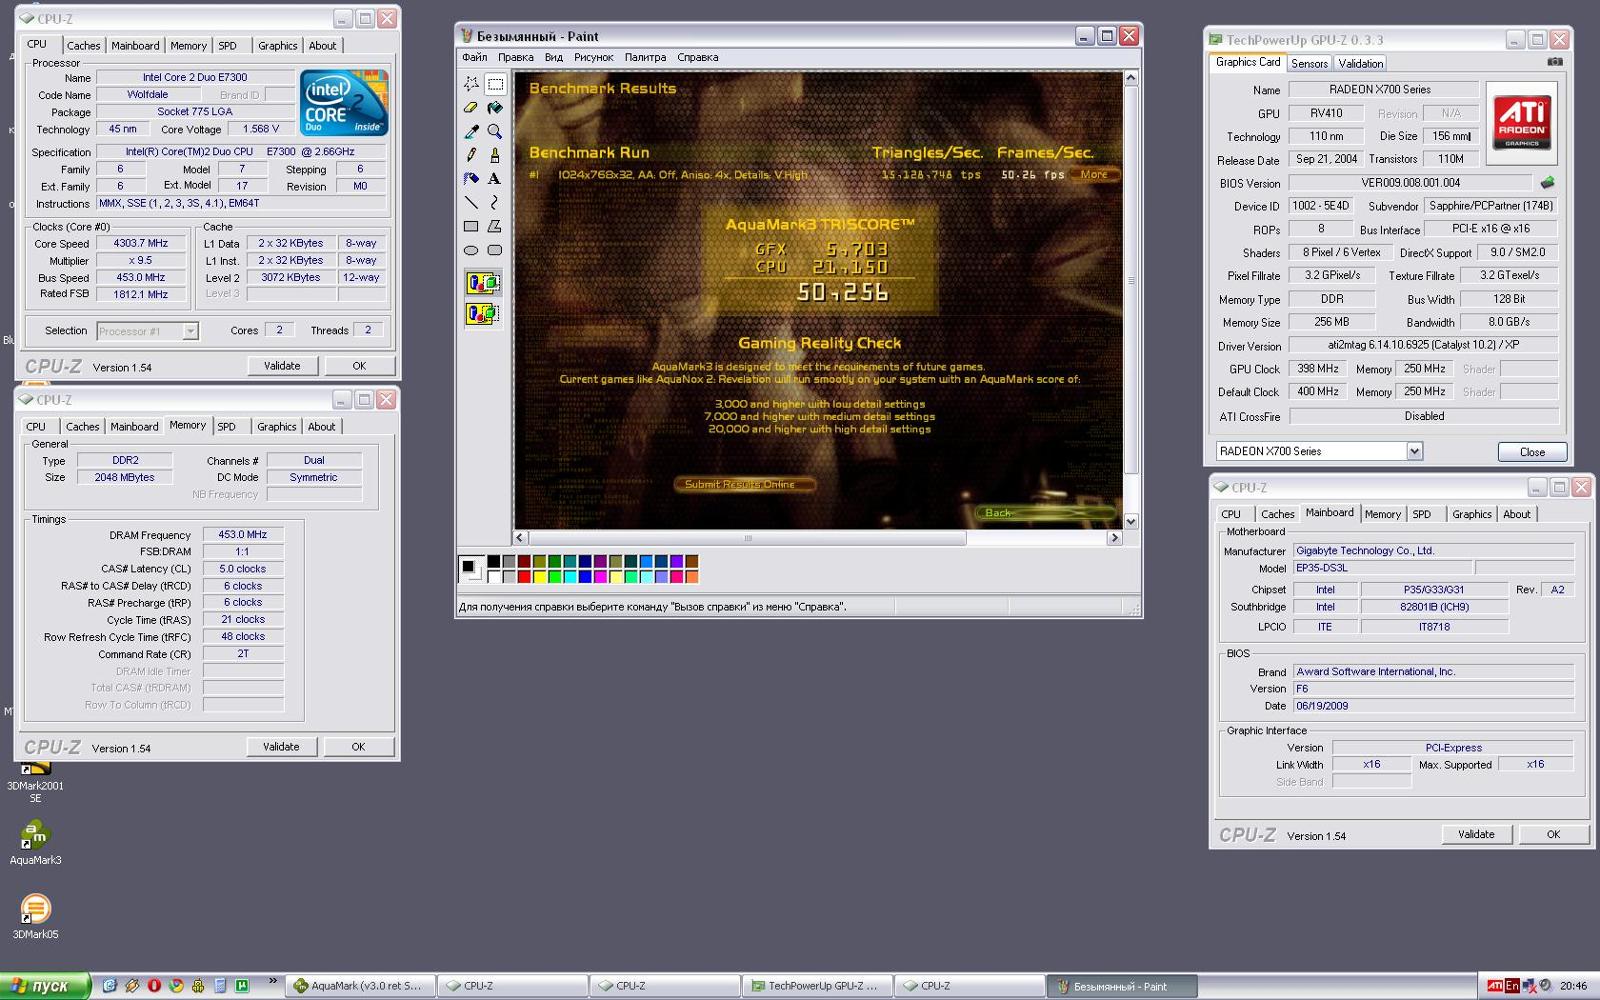Click Paint horizontal scrollbar left arrow
Screen dimensions: 1600x1000
pyautogui.click(x=520, y=538)
